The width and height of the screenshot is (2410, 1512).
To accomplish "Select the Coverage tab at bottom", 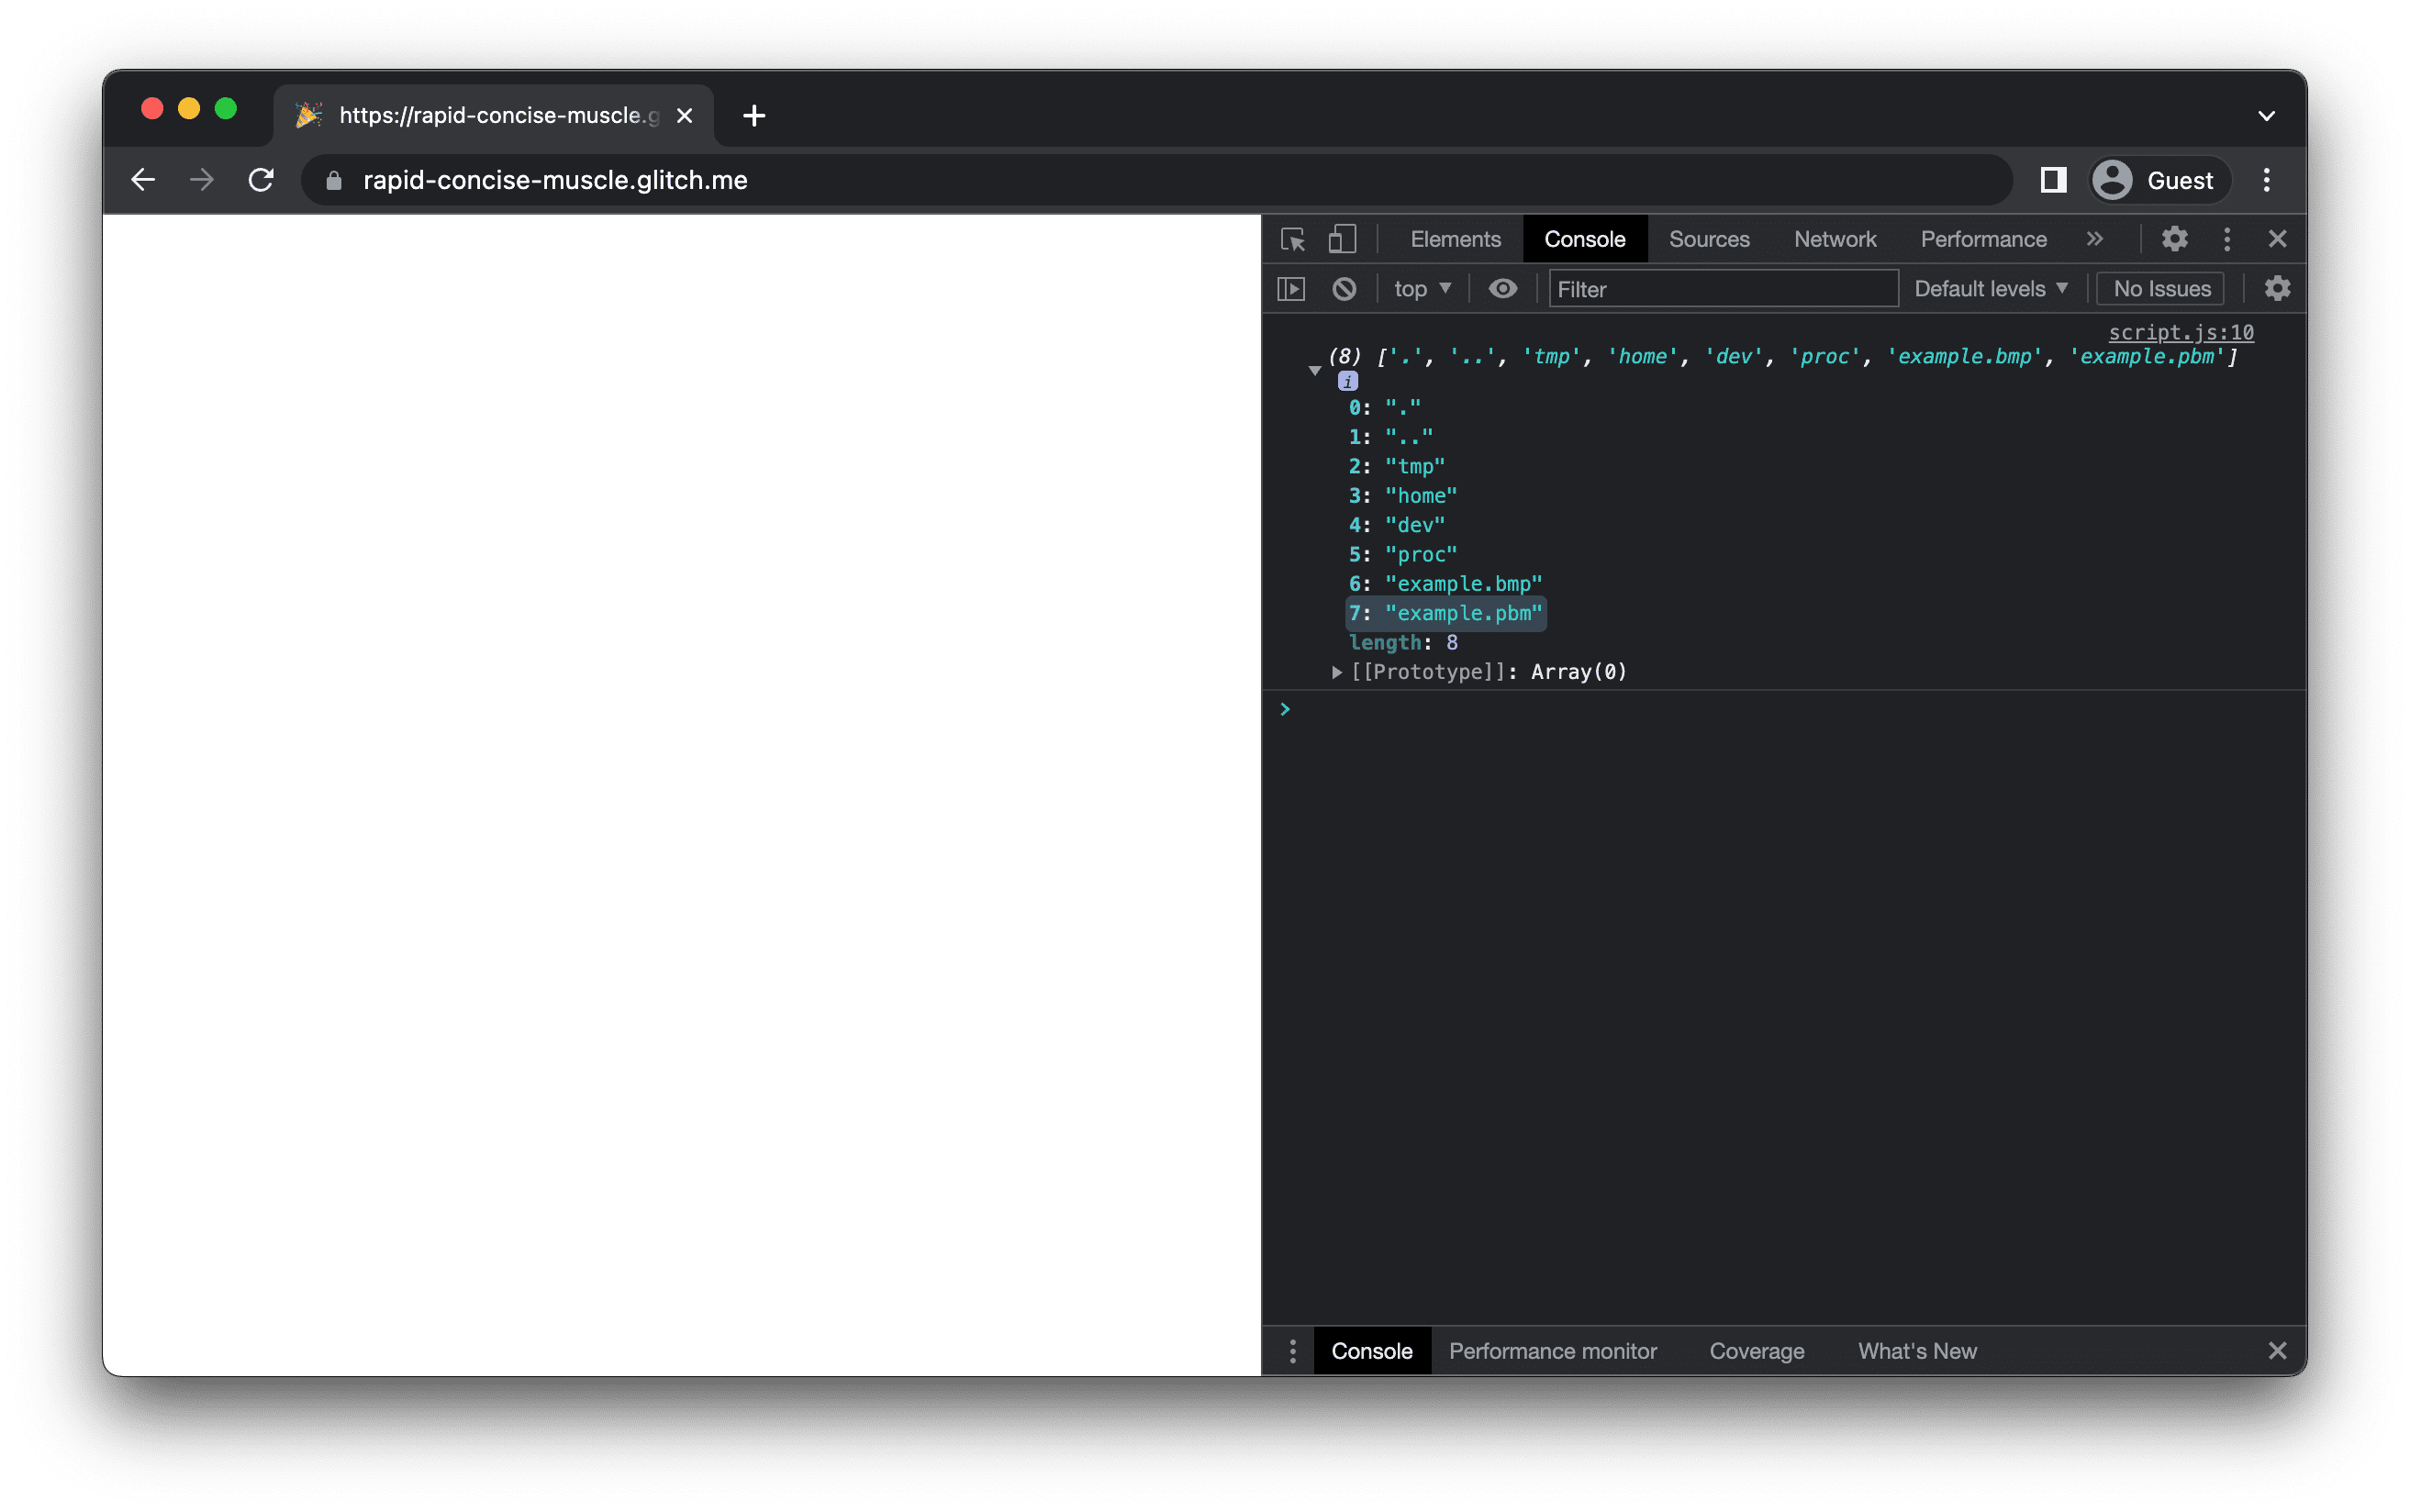I will tap(1758, 1350).
